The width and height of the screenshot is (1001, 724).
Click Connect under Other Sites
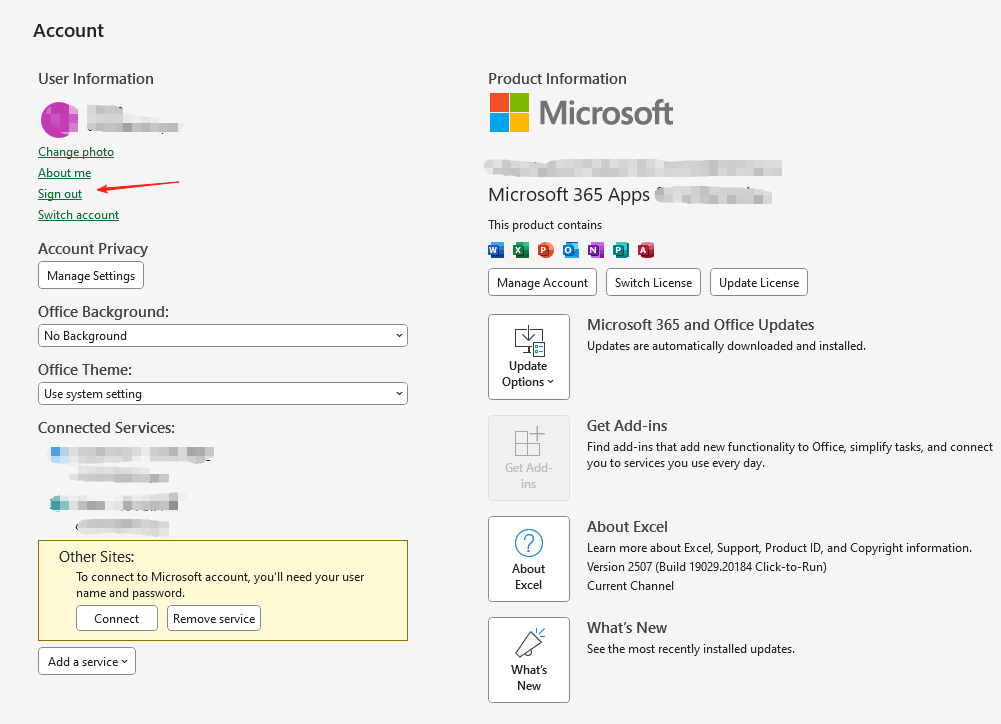pyautogui.click(x=117, y=619)
